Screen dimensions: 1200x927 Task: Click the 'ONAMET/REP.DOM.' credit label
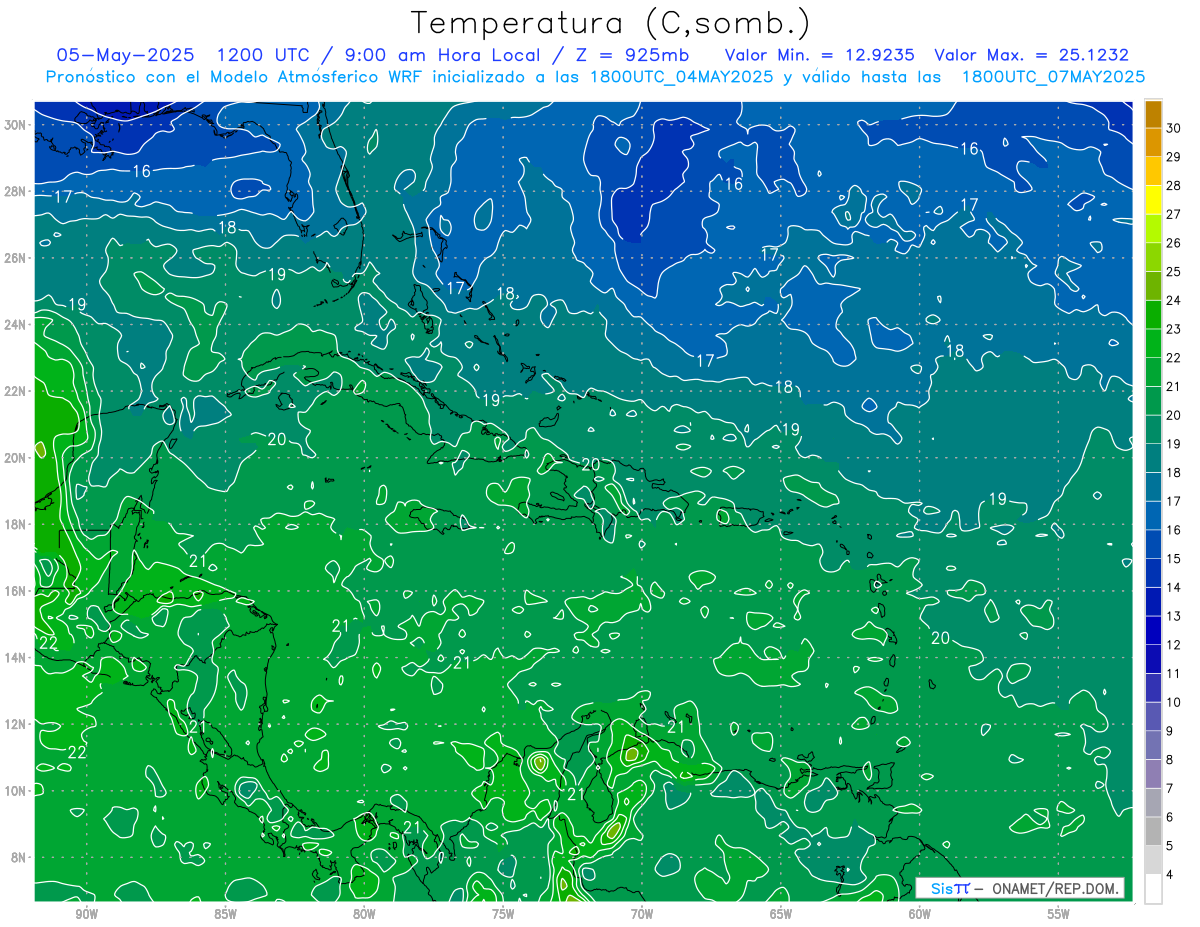point(1053,888)
